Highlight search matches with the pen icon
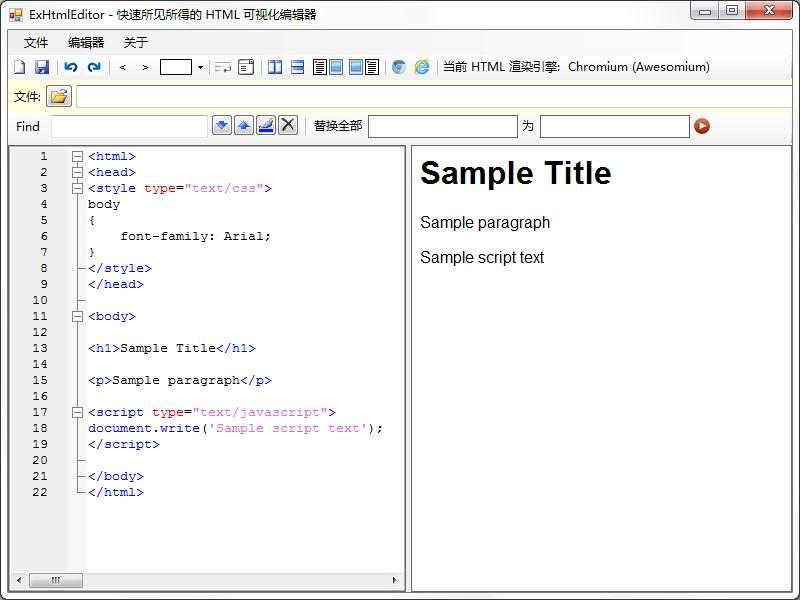The image size is (800, 600). pos(265,124)
